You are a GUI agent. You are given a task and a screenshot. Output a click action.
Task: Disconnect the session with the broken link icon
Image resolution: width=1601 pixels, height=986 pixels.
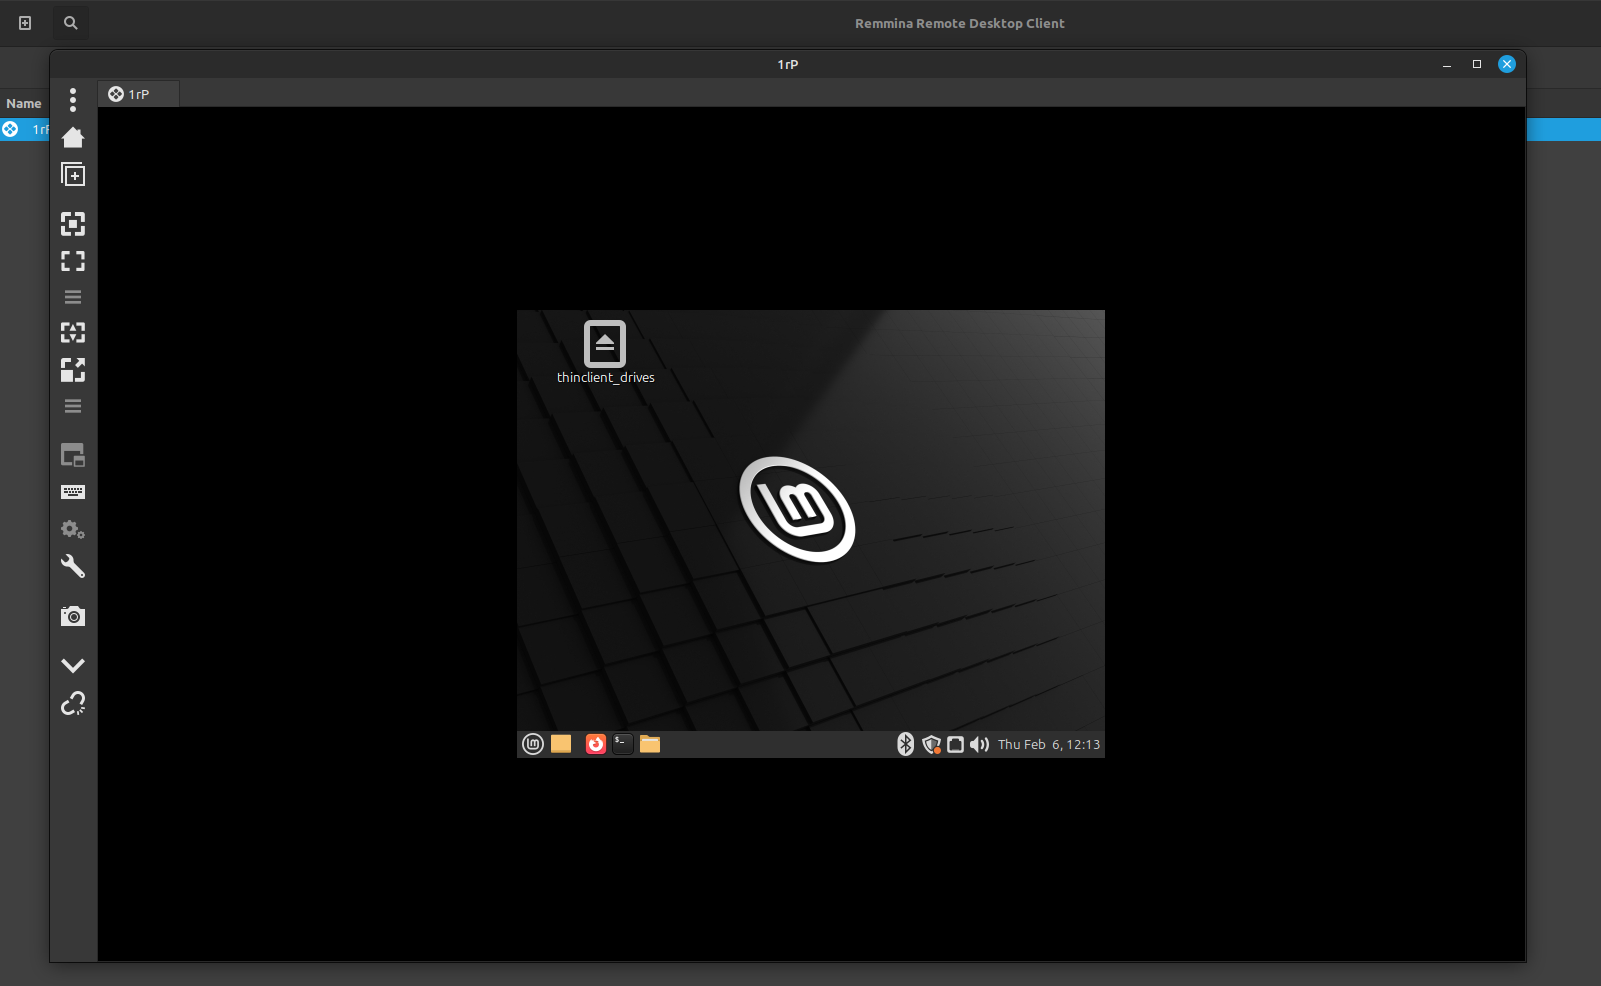73,703
